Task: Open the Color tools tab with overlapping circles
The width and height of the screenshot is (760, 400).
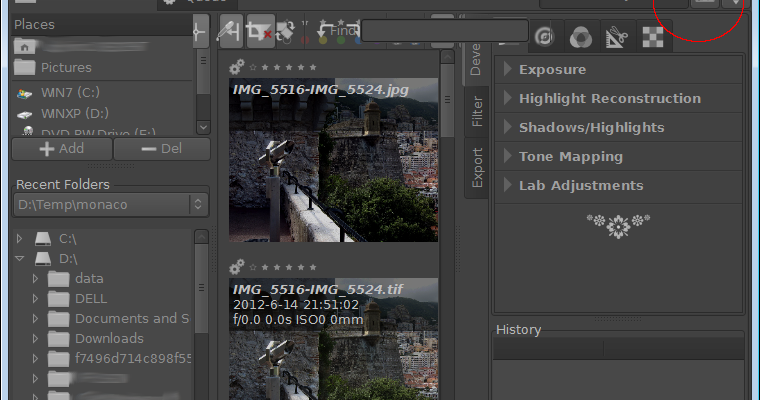Action: tap(581, 36)
